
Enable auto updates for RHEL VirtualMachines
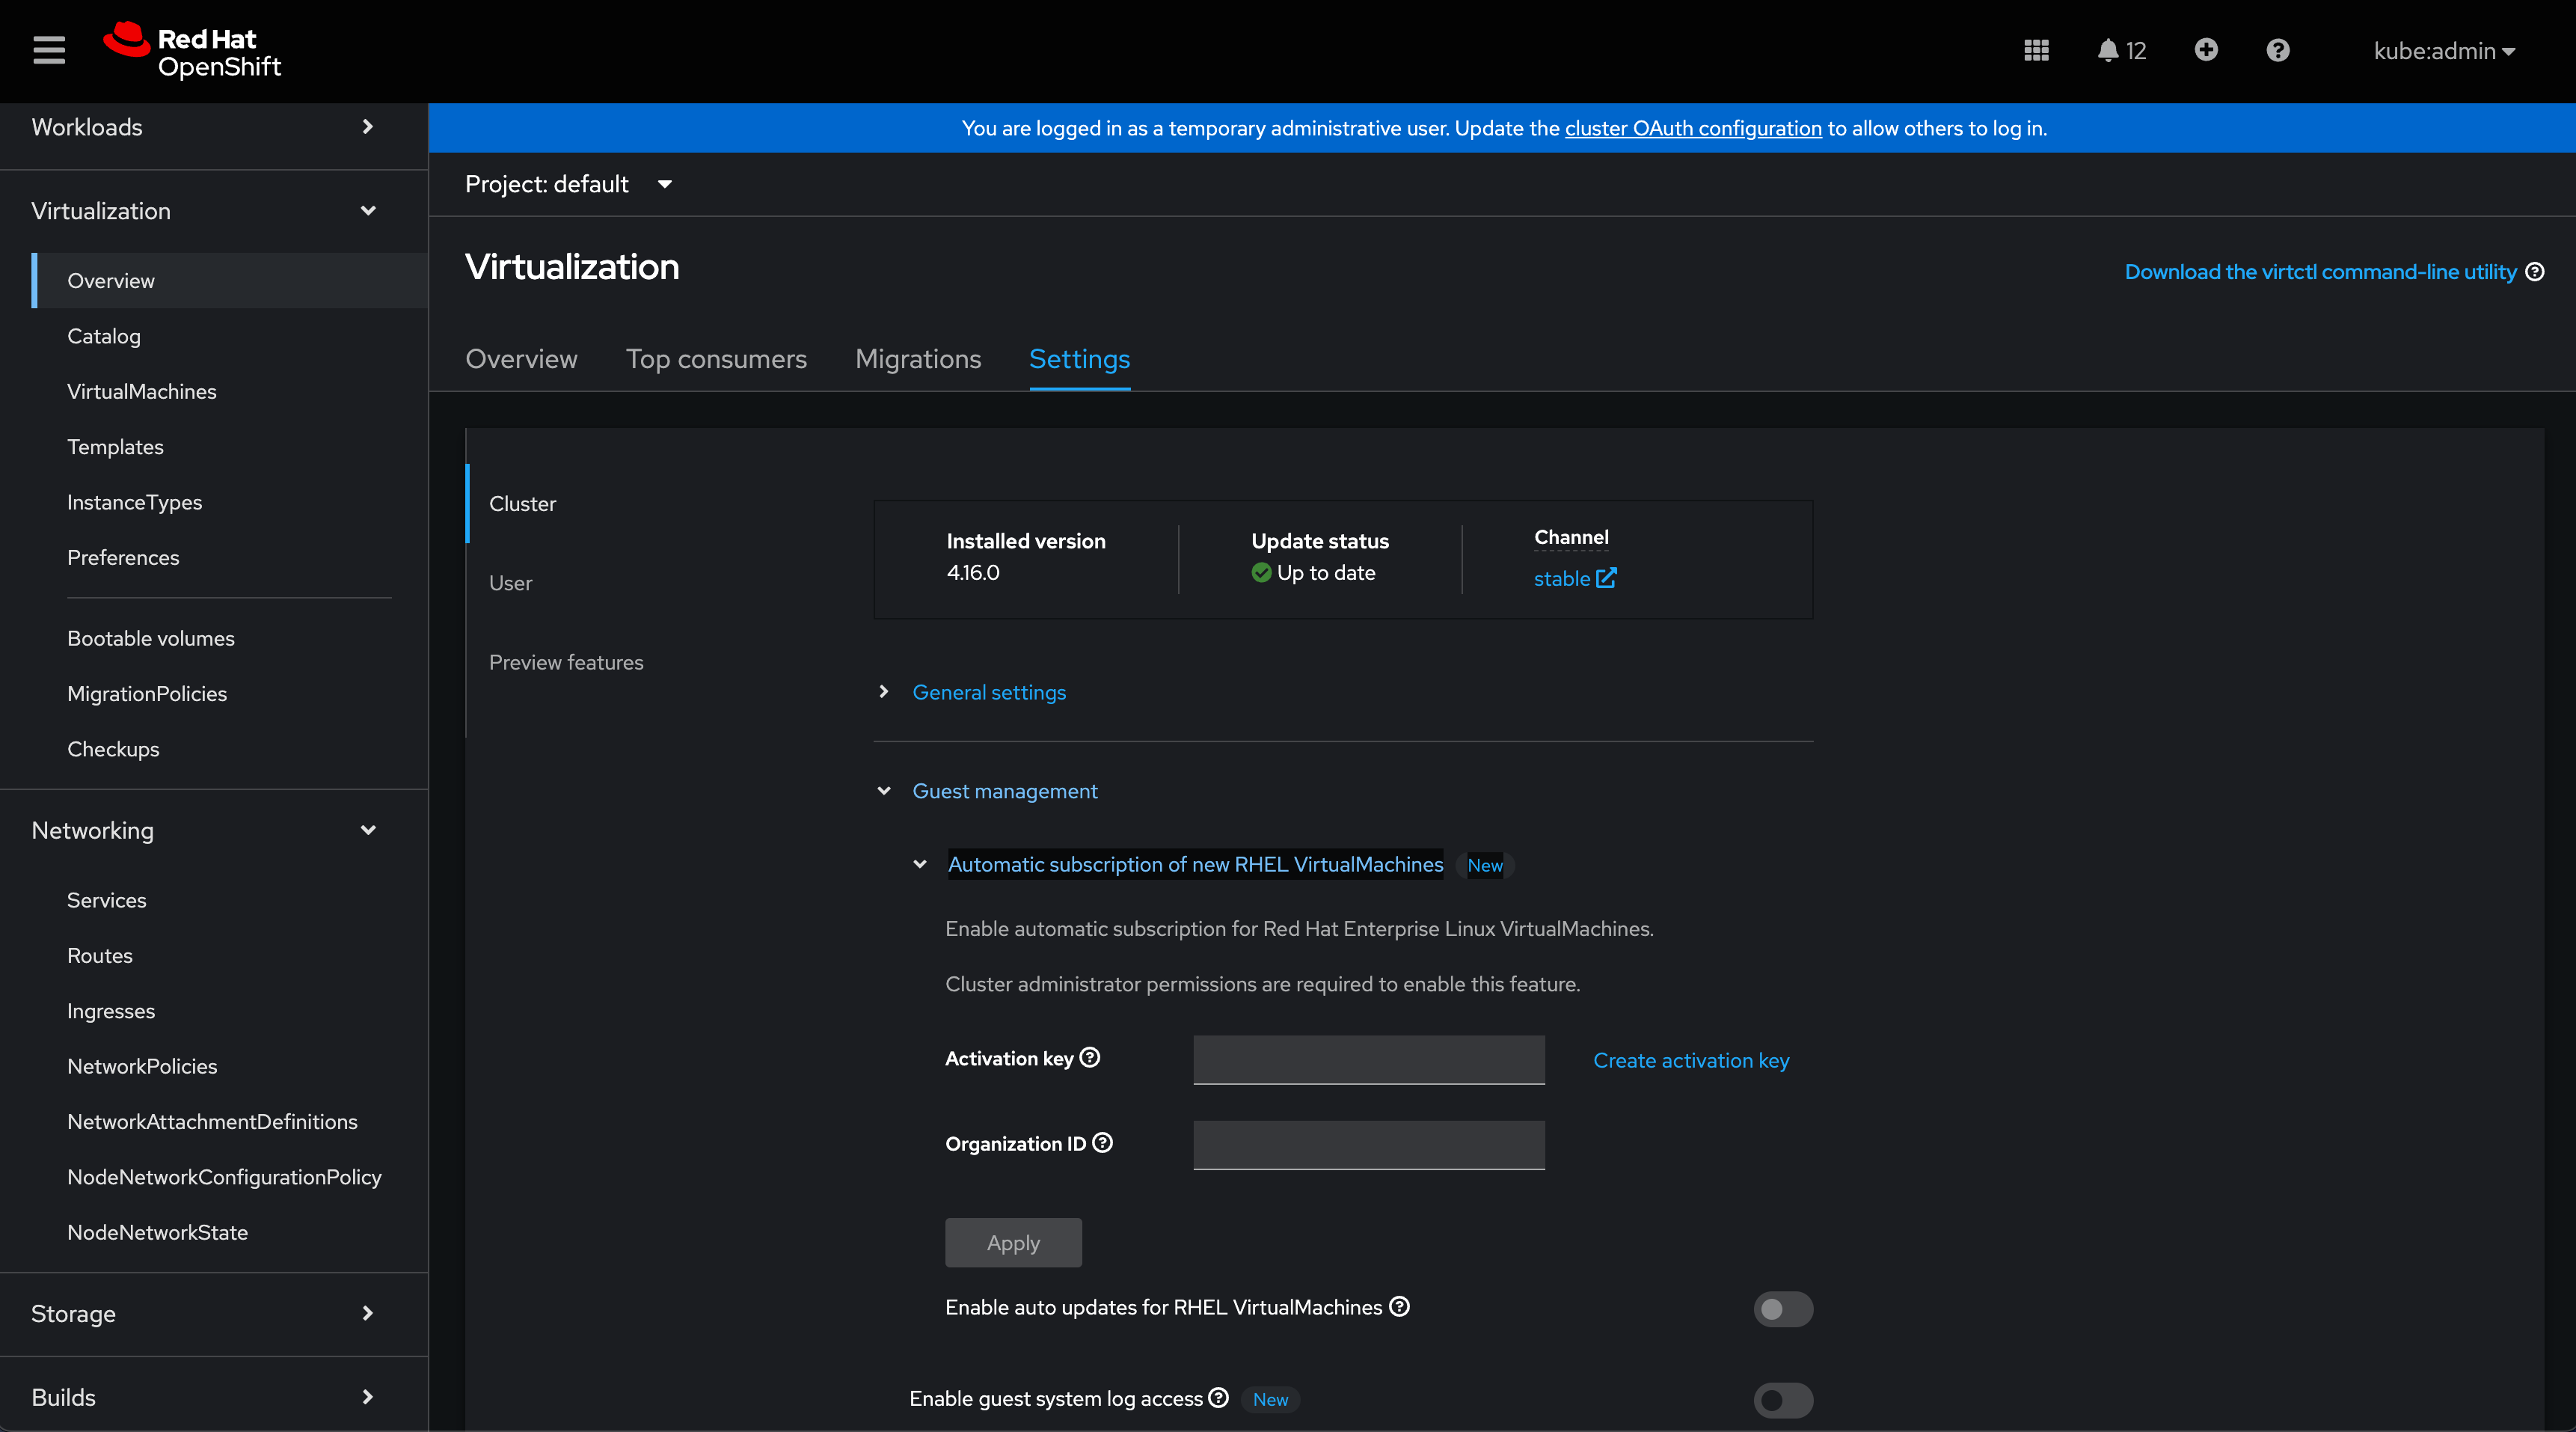(x=1782, y=1308)
